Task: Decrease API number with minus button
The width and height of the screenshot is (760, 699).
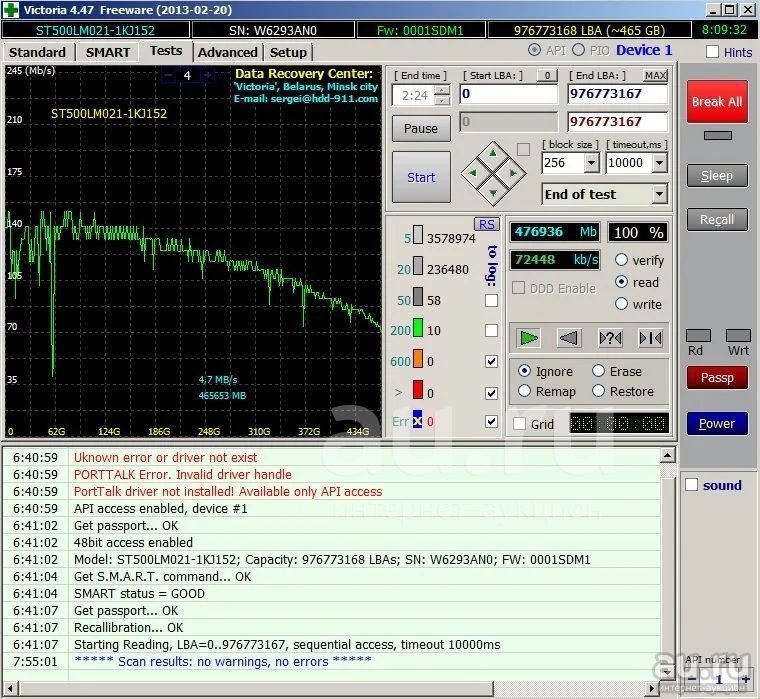Action: pos(693,680)
